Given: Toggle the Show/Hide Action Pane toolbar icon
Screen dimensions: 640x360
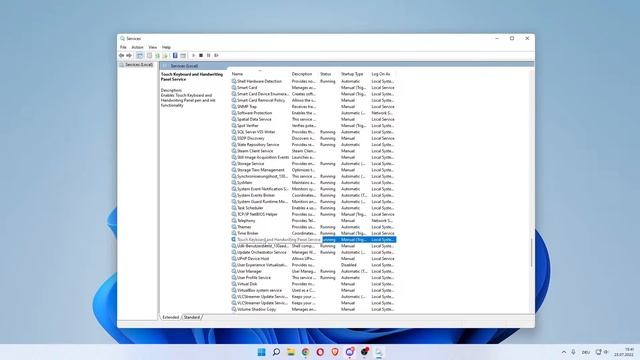Looking at the screenshot, I should tap(183, 56).
